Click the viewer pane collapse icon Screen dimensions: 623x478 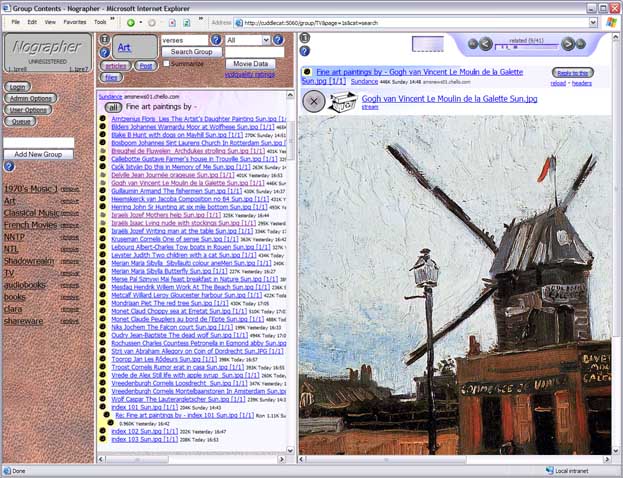pos(304,38)
